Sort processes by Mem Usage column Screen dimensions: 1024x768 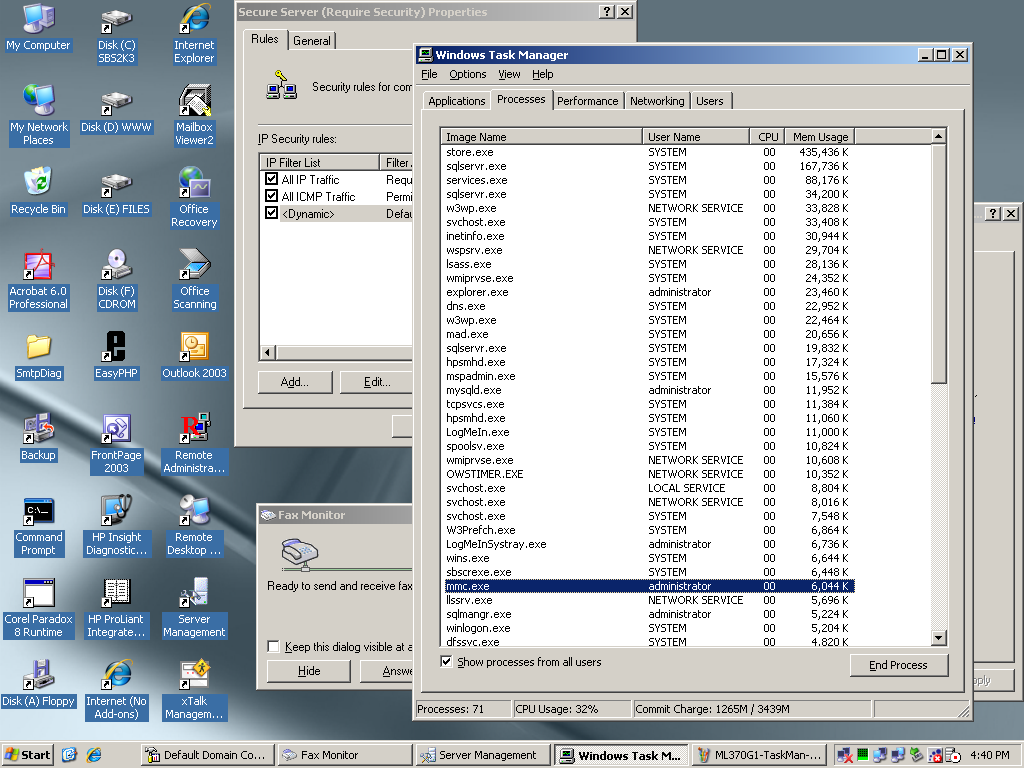click(820, 136)
